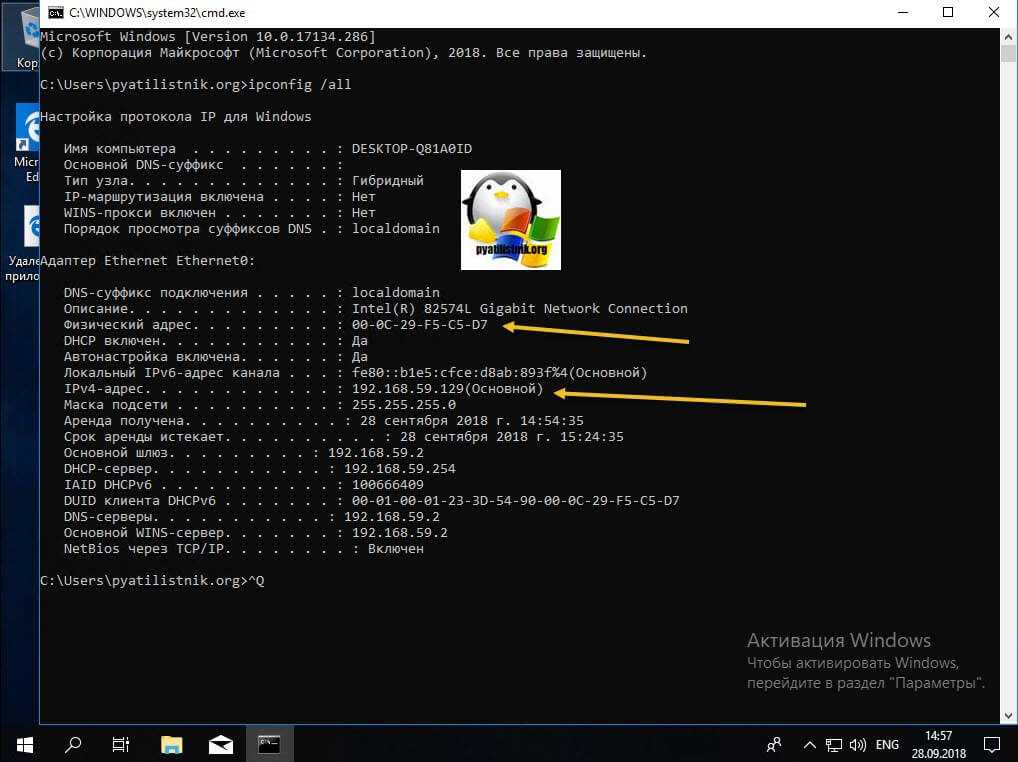Click the cmd.exe taskbar button
The image size is (1018, 762).
click(269, 744)
